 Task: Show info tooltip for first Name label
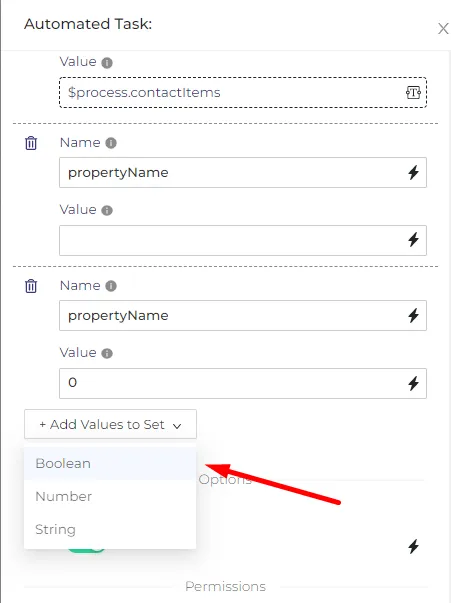click(111, 143)
